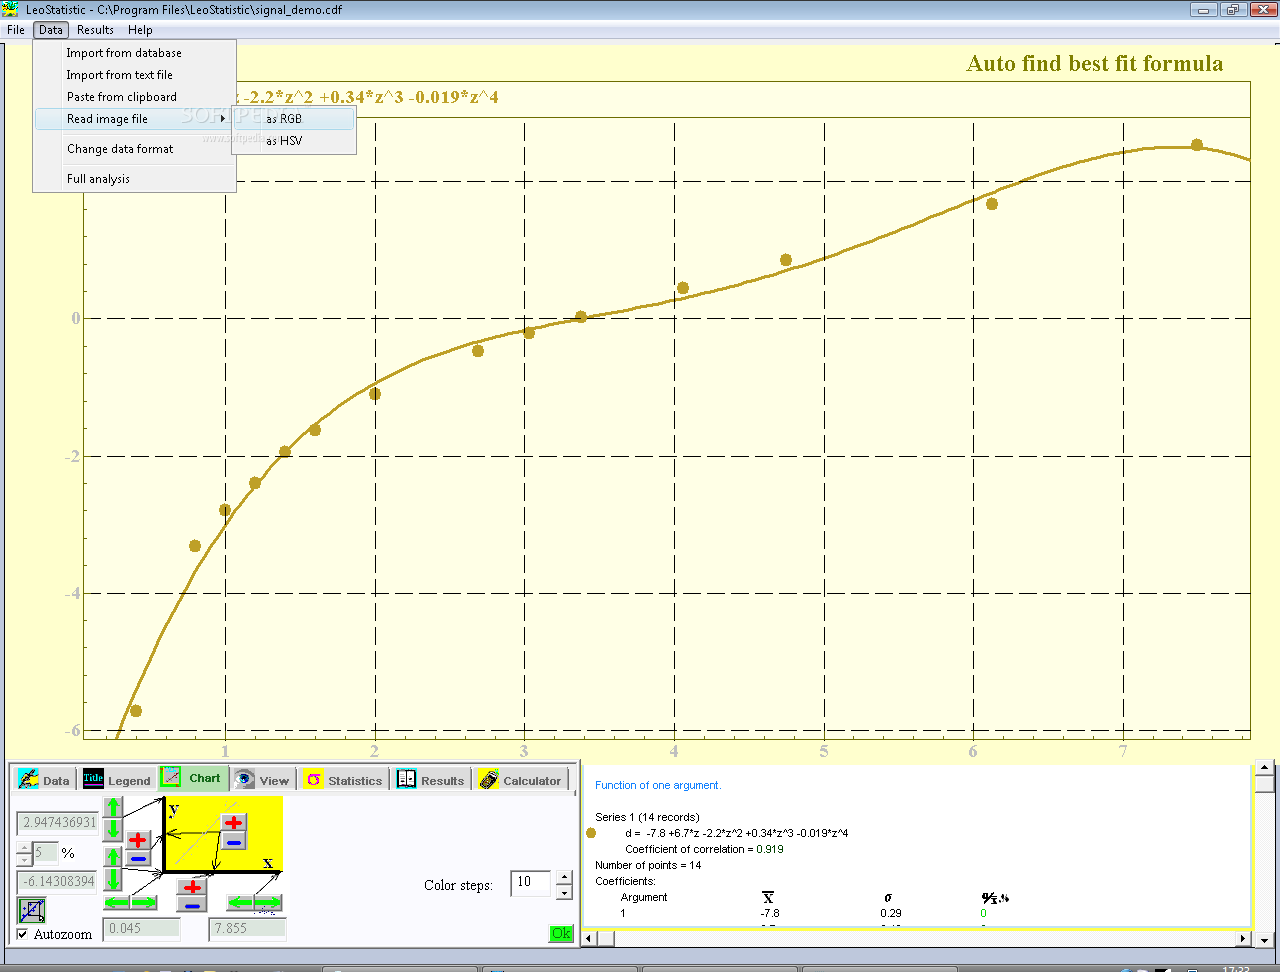Click the Chart tab graph icon
The height and width of the screenshot is (972, 1280).
[170, 777]
